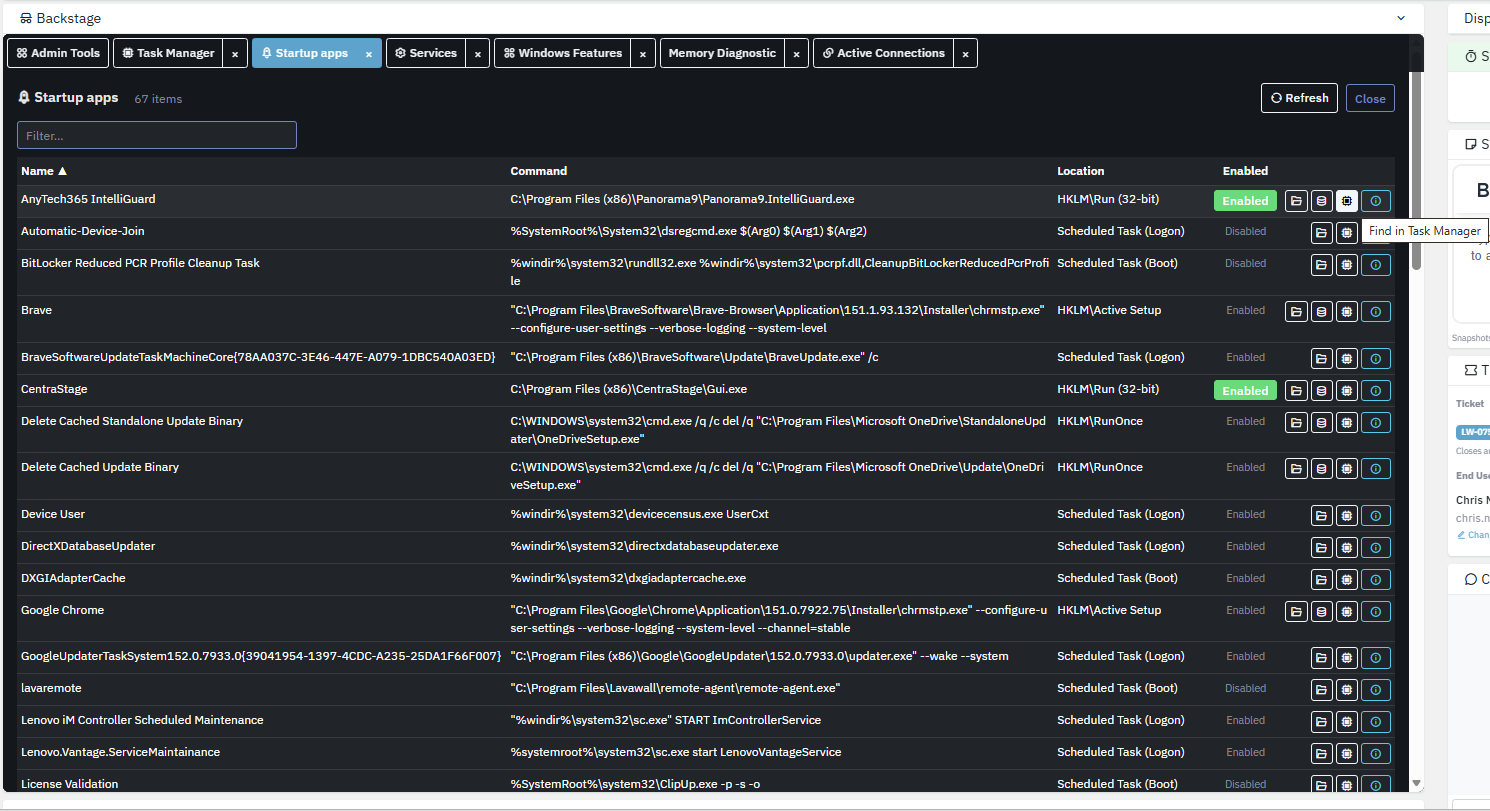
Task: Open folder icon for CentraStage row
Action: [x=1296, y=391]
